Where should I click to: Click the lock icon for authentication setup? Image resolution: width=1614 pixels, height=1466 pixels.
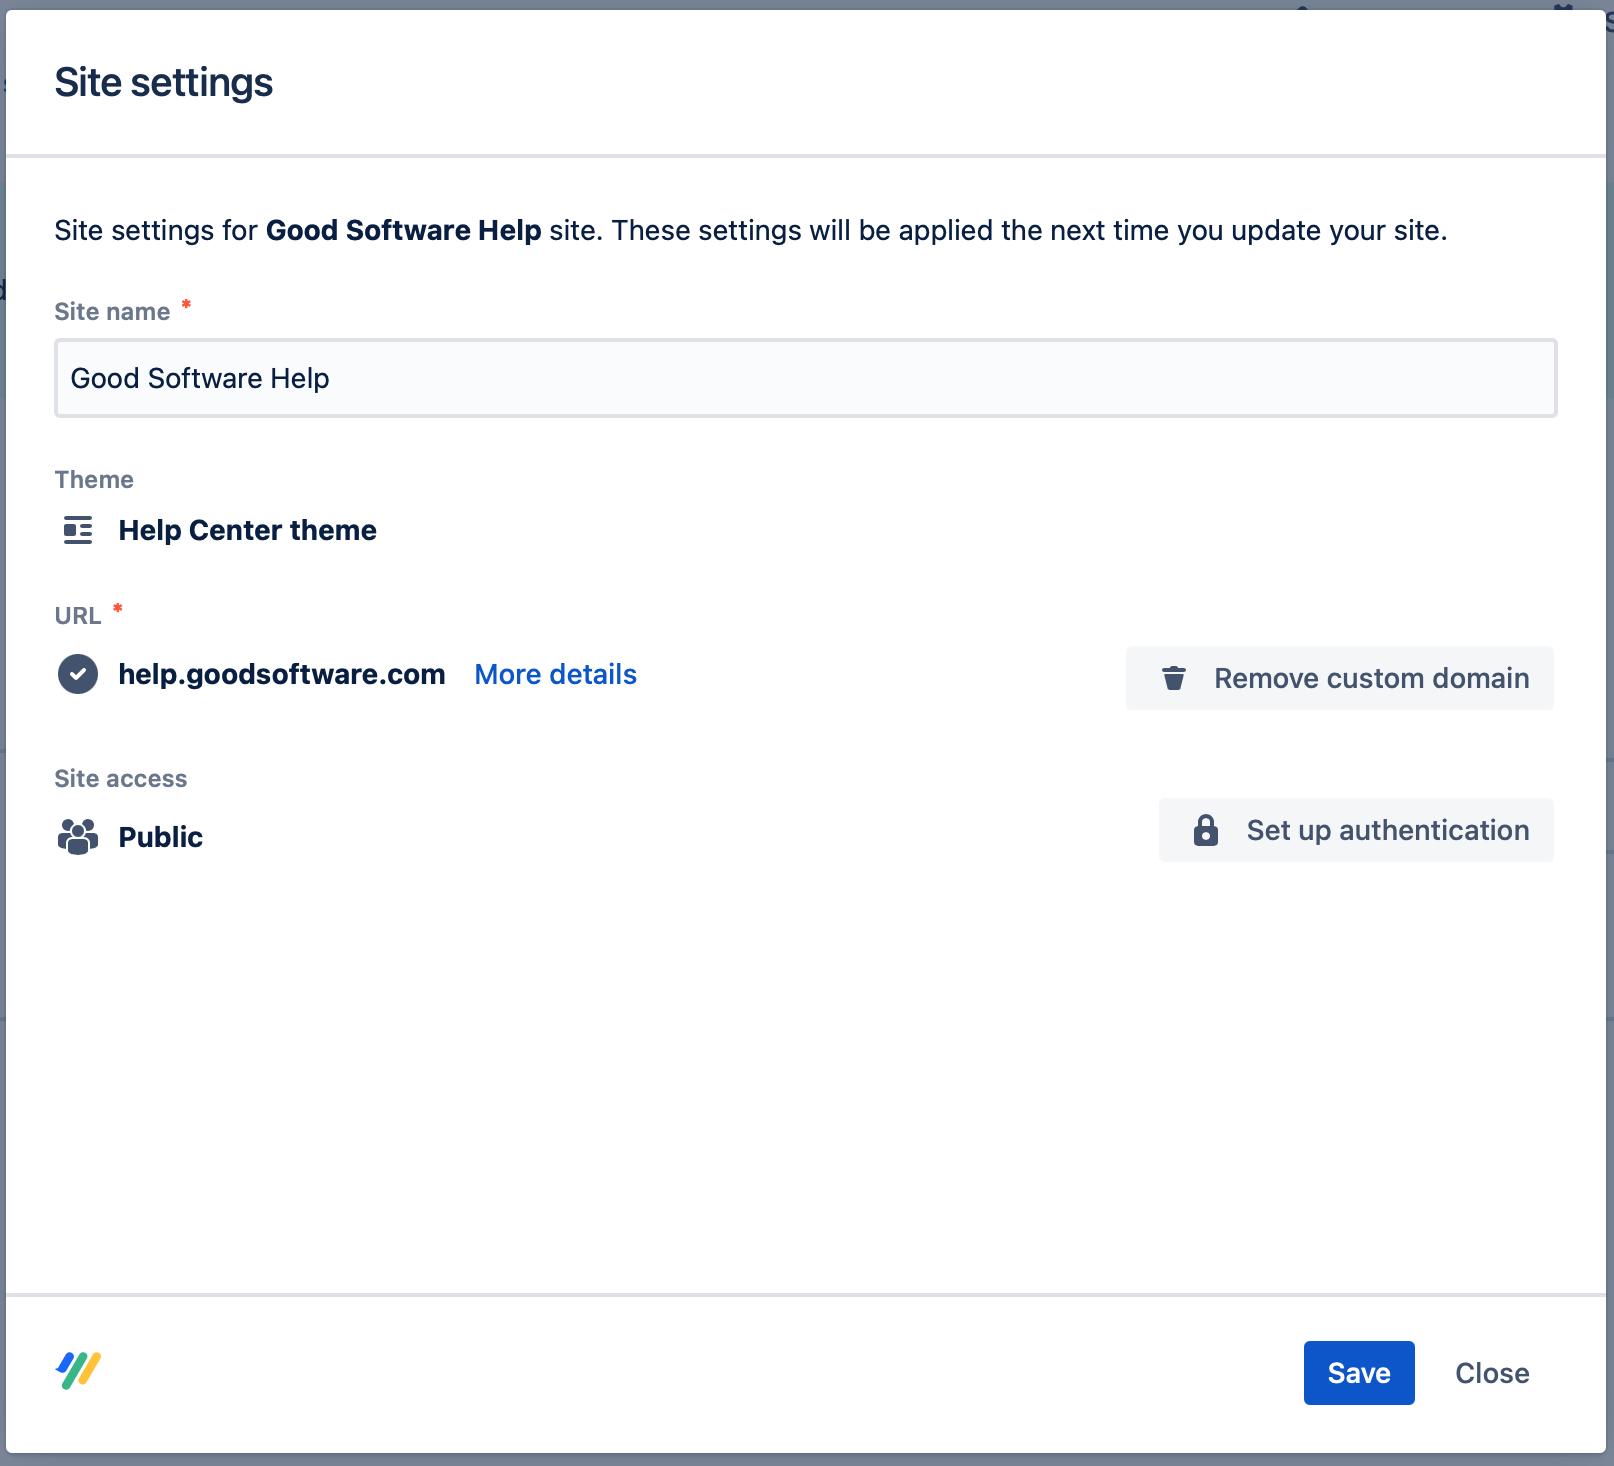coord(1206,830)
